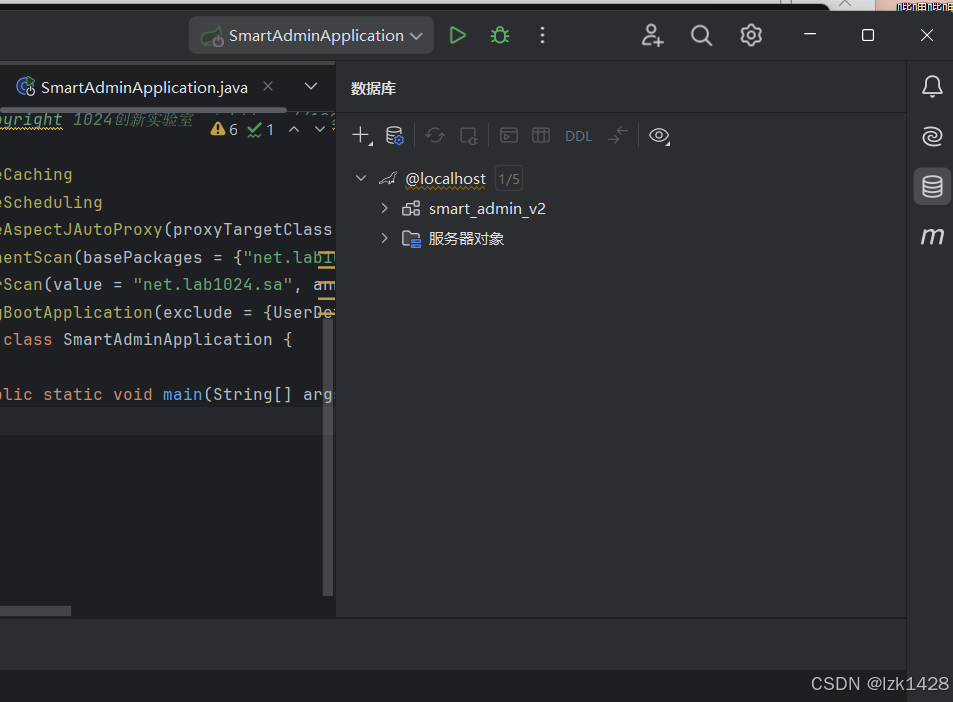Viewport: 953px width, 702px height.
Task: Run the SmartAdminApplication with the green play icon
Action: pos(457,34)
